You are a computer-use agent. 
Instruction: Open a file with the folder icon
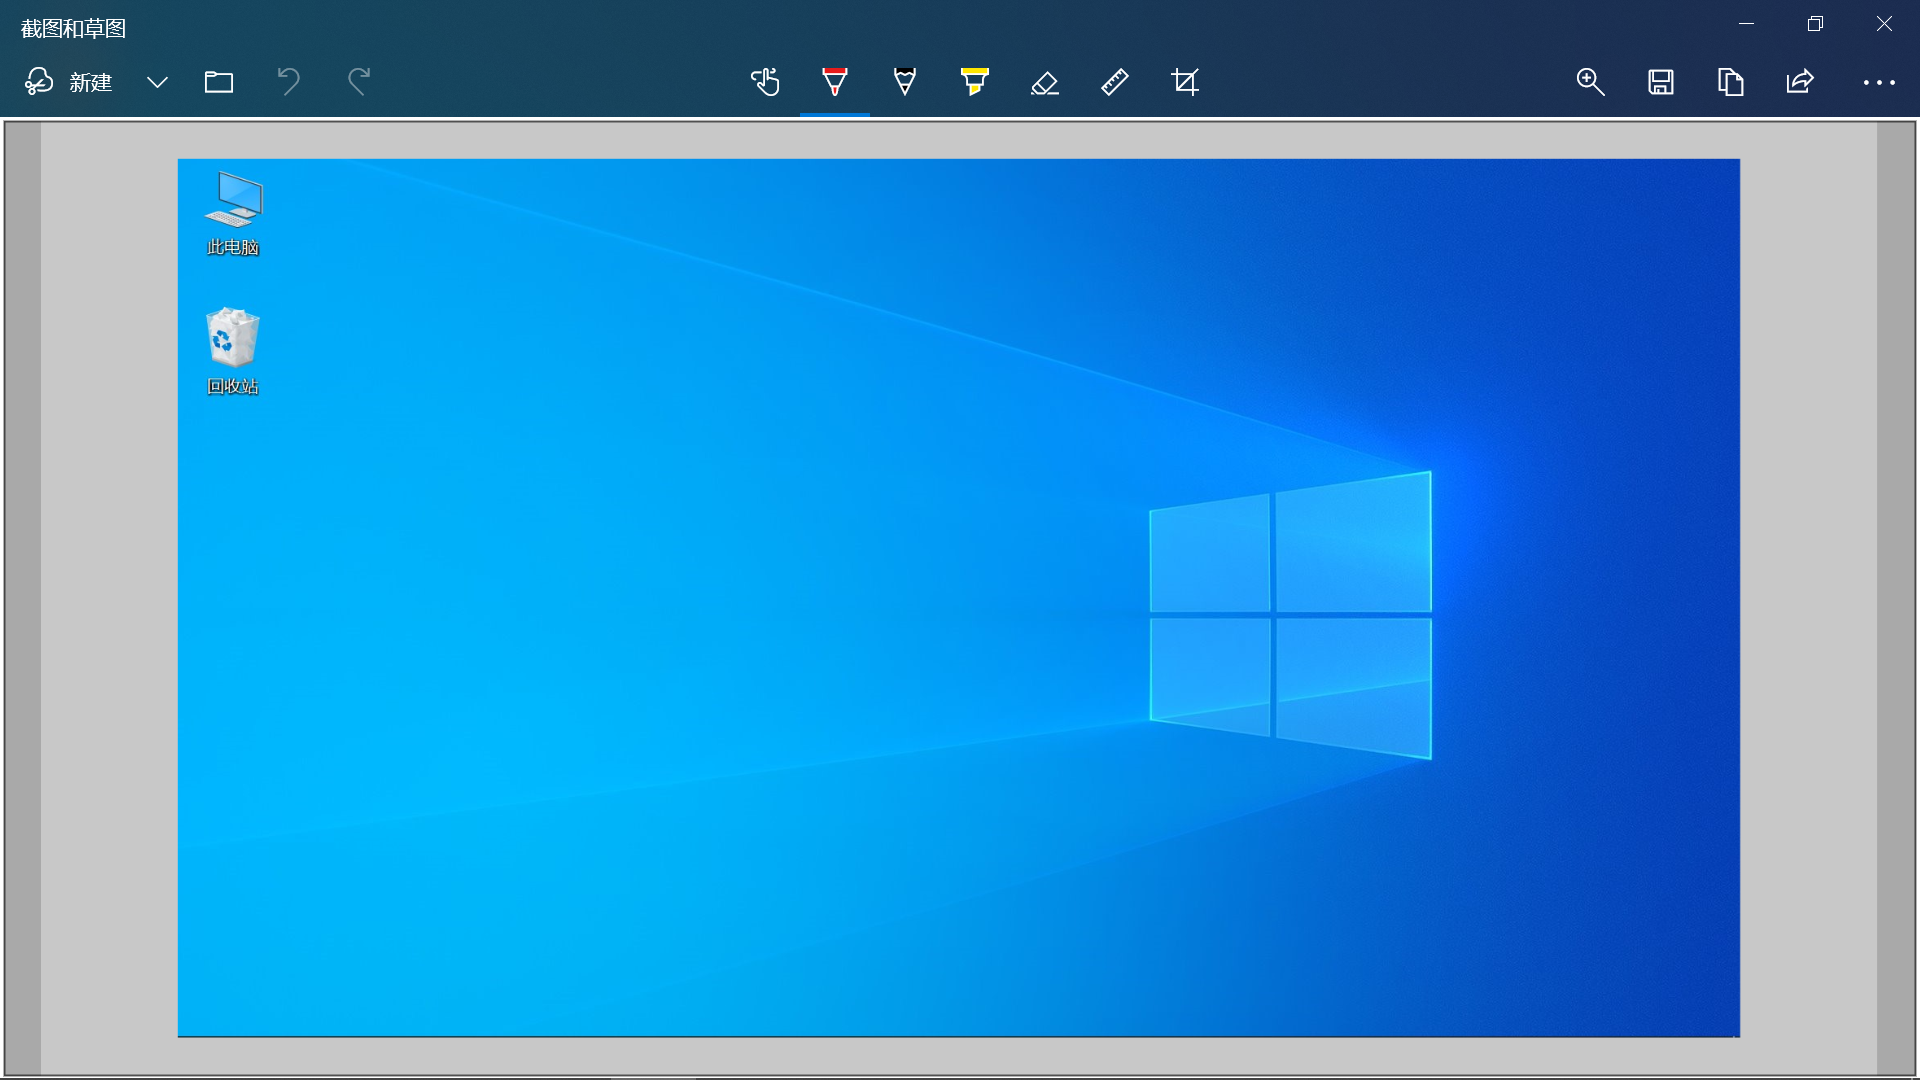click(x=219, y=82)
